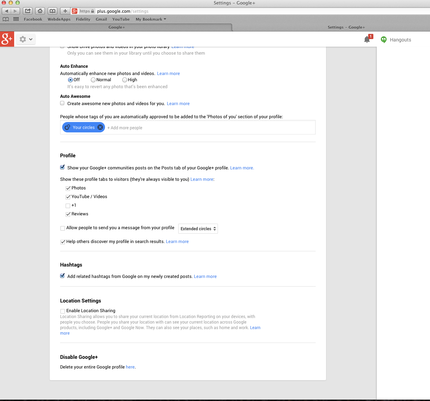
Task: Switch to the Settings - Google+ tab
Action: pos(346,27)
